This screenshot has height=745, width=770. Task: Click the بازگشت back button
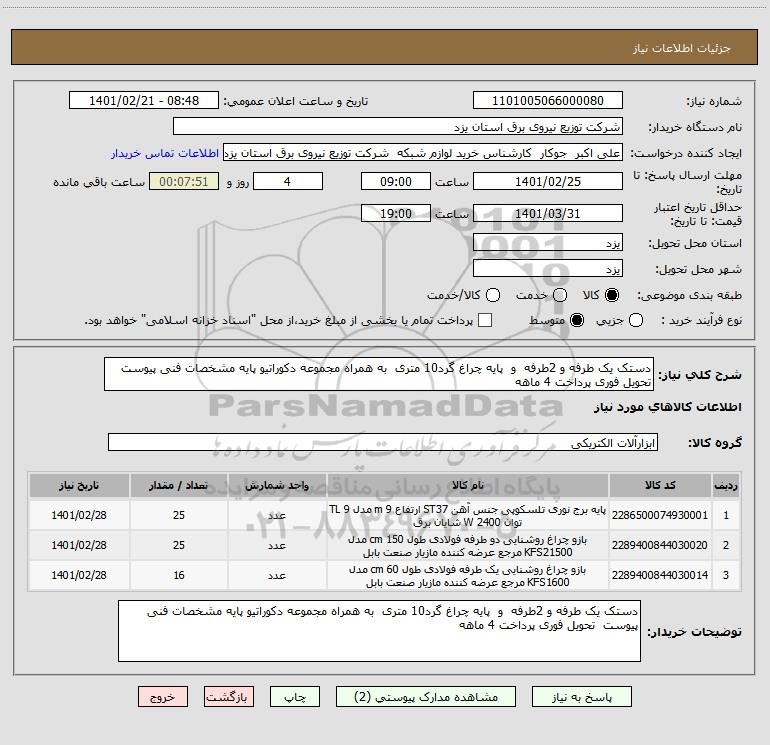229,697
